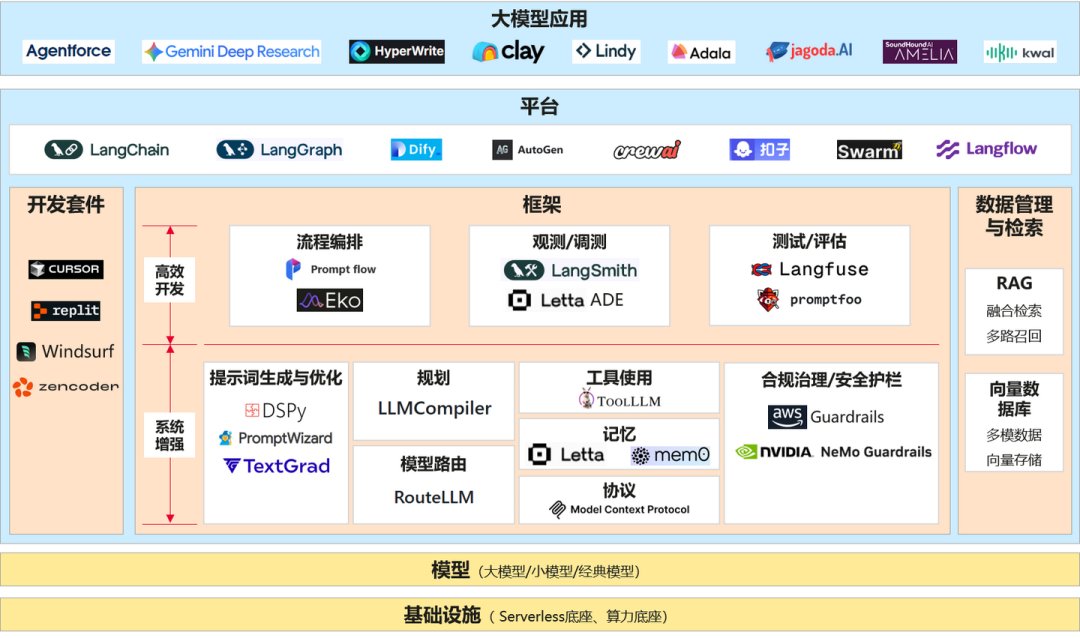Image resolution: width=1080 pixels, height=638 pixels.
Task: Select the 开发套件 heading
Action: (x=66, y=205)
